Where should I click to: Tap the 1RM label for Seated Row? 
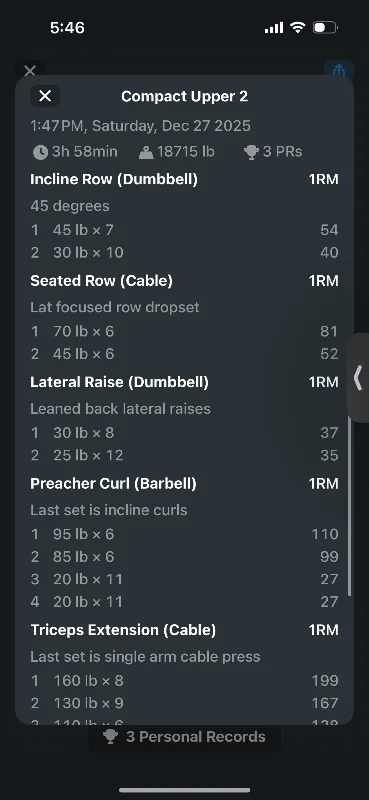point(324,281)
